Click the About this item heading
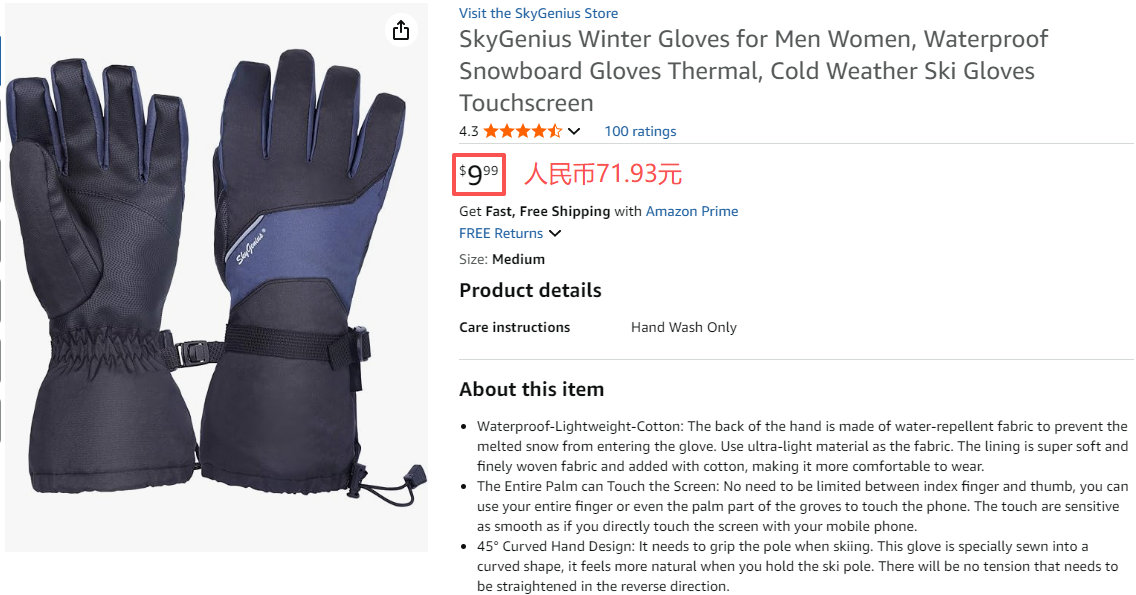The image size is (1136, 595). point(531,389)
